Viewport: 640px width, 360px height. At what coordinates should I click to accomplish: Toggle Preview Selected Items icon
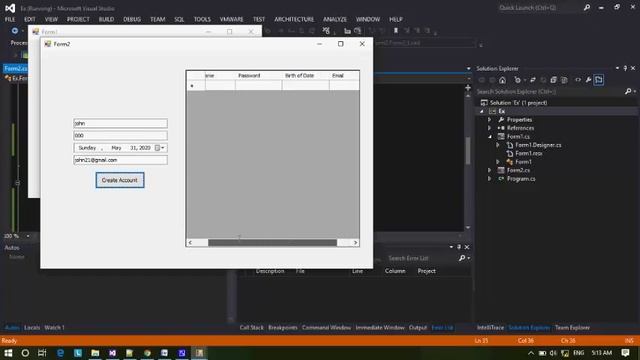(x=599, y=80)
